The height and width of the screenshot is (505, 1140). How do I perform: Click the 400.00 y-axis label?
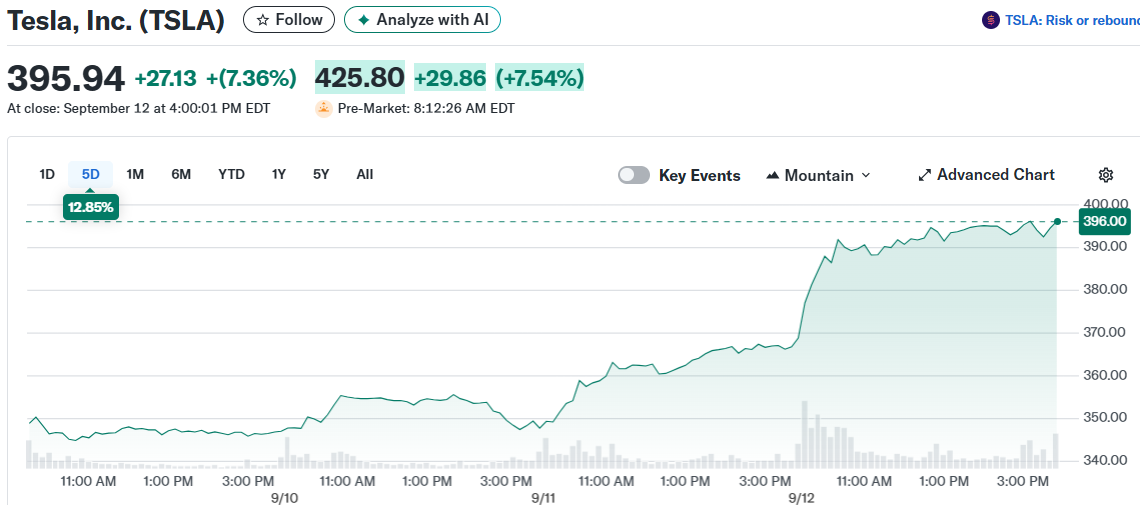click(x=1105, y=203)
